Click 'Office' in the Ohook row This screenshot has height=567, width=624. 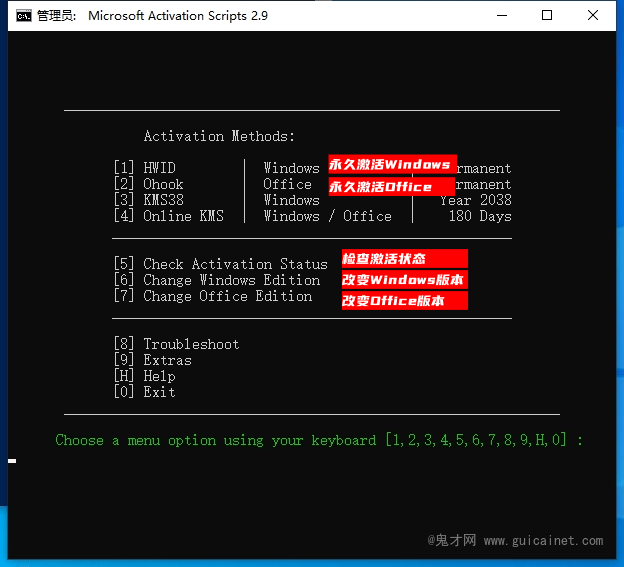click(287, 184)
